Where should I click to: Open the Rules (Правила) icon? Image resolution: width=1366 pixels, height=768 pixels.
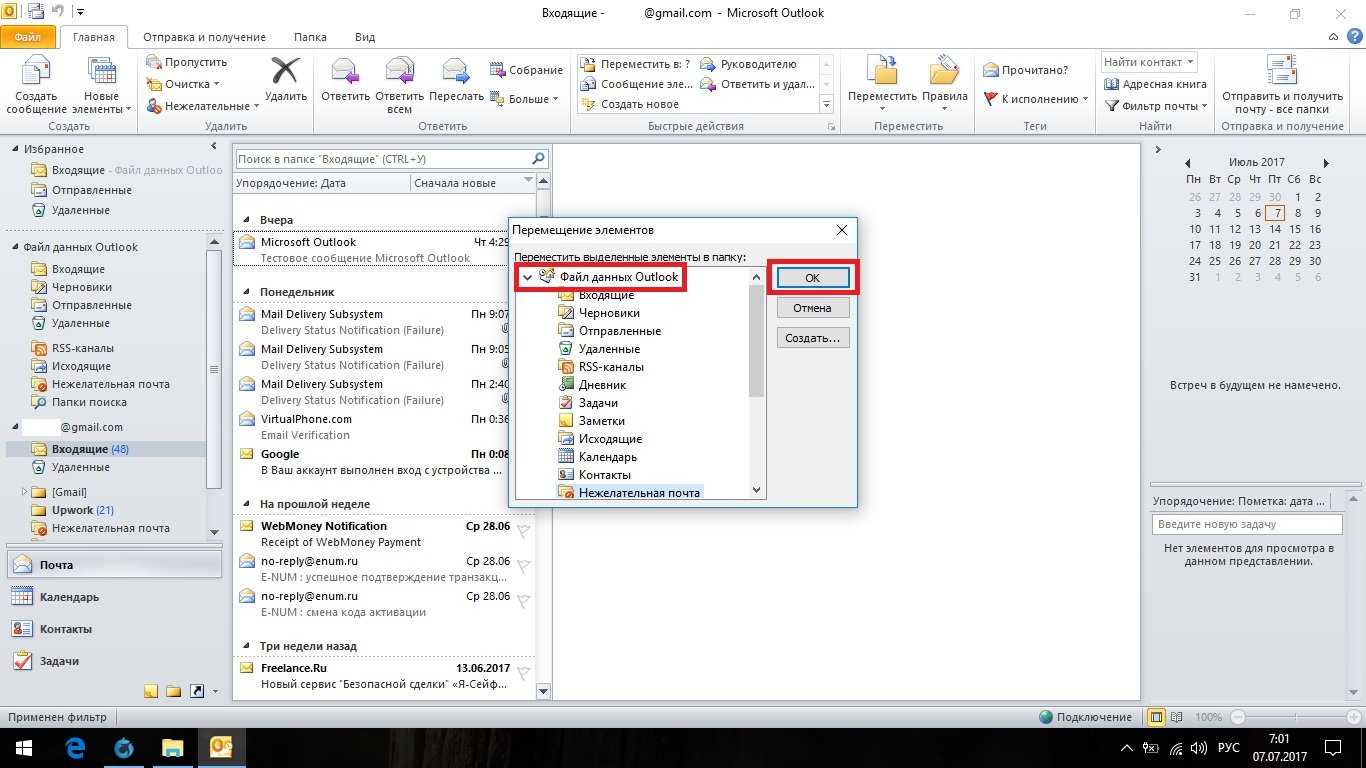944,71
